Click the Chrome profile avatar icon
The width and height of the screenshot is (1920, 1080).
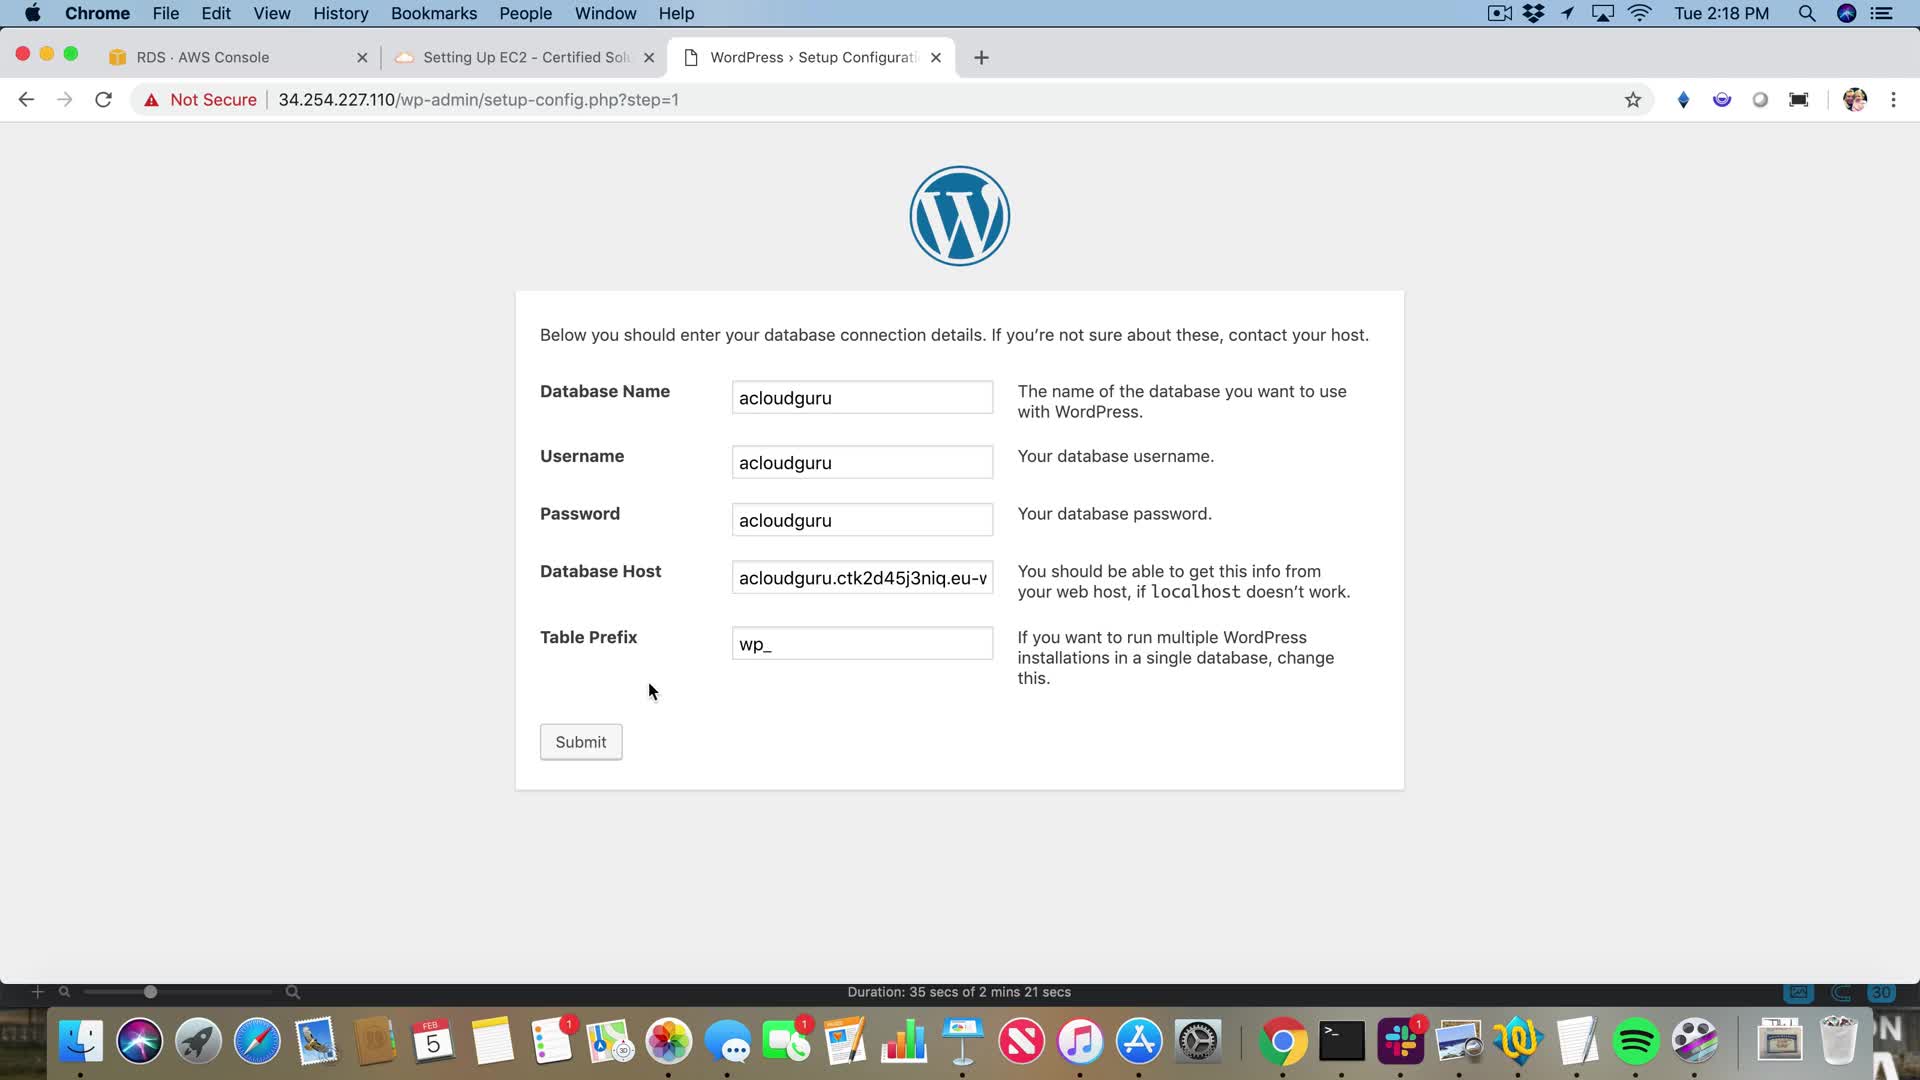click(x=1855, y=100)
